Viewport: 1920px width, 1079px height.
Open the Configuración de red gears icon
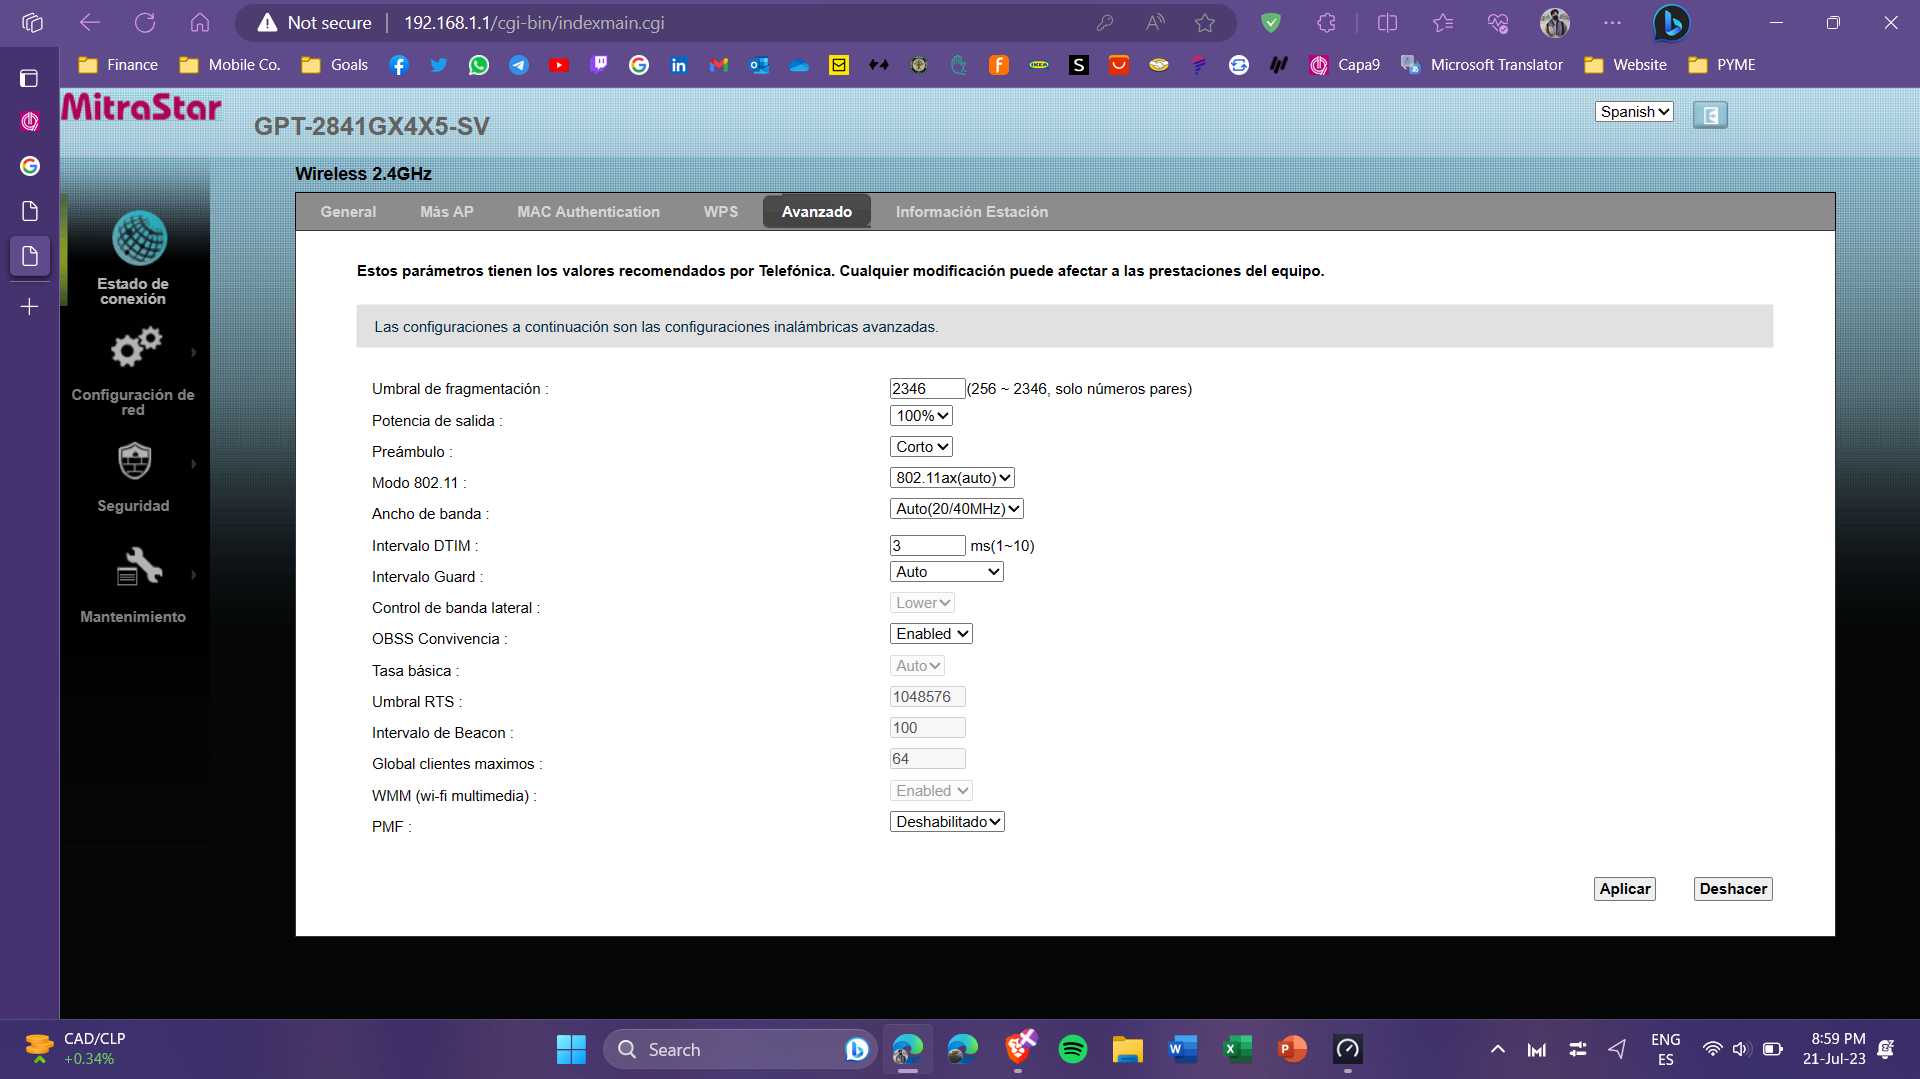[x=135, y=349]
